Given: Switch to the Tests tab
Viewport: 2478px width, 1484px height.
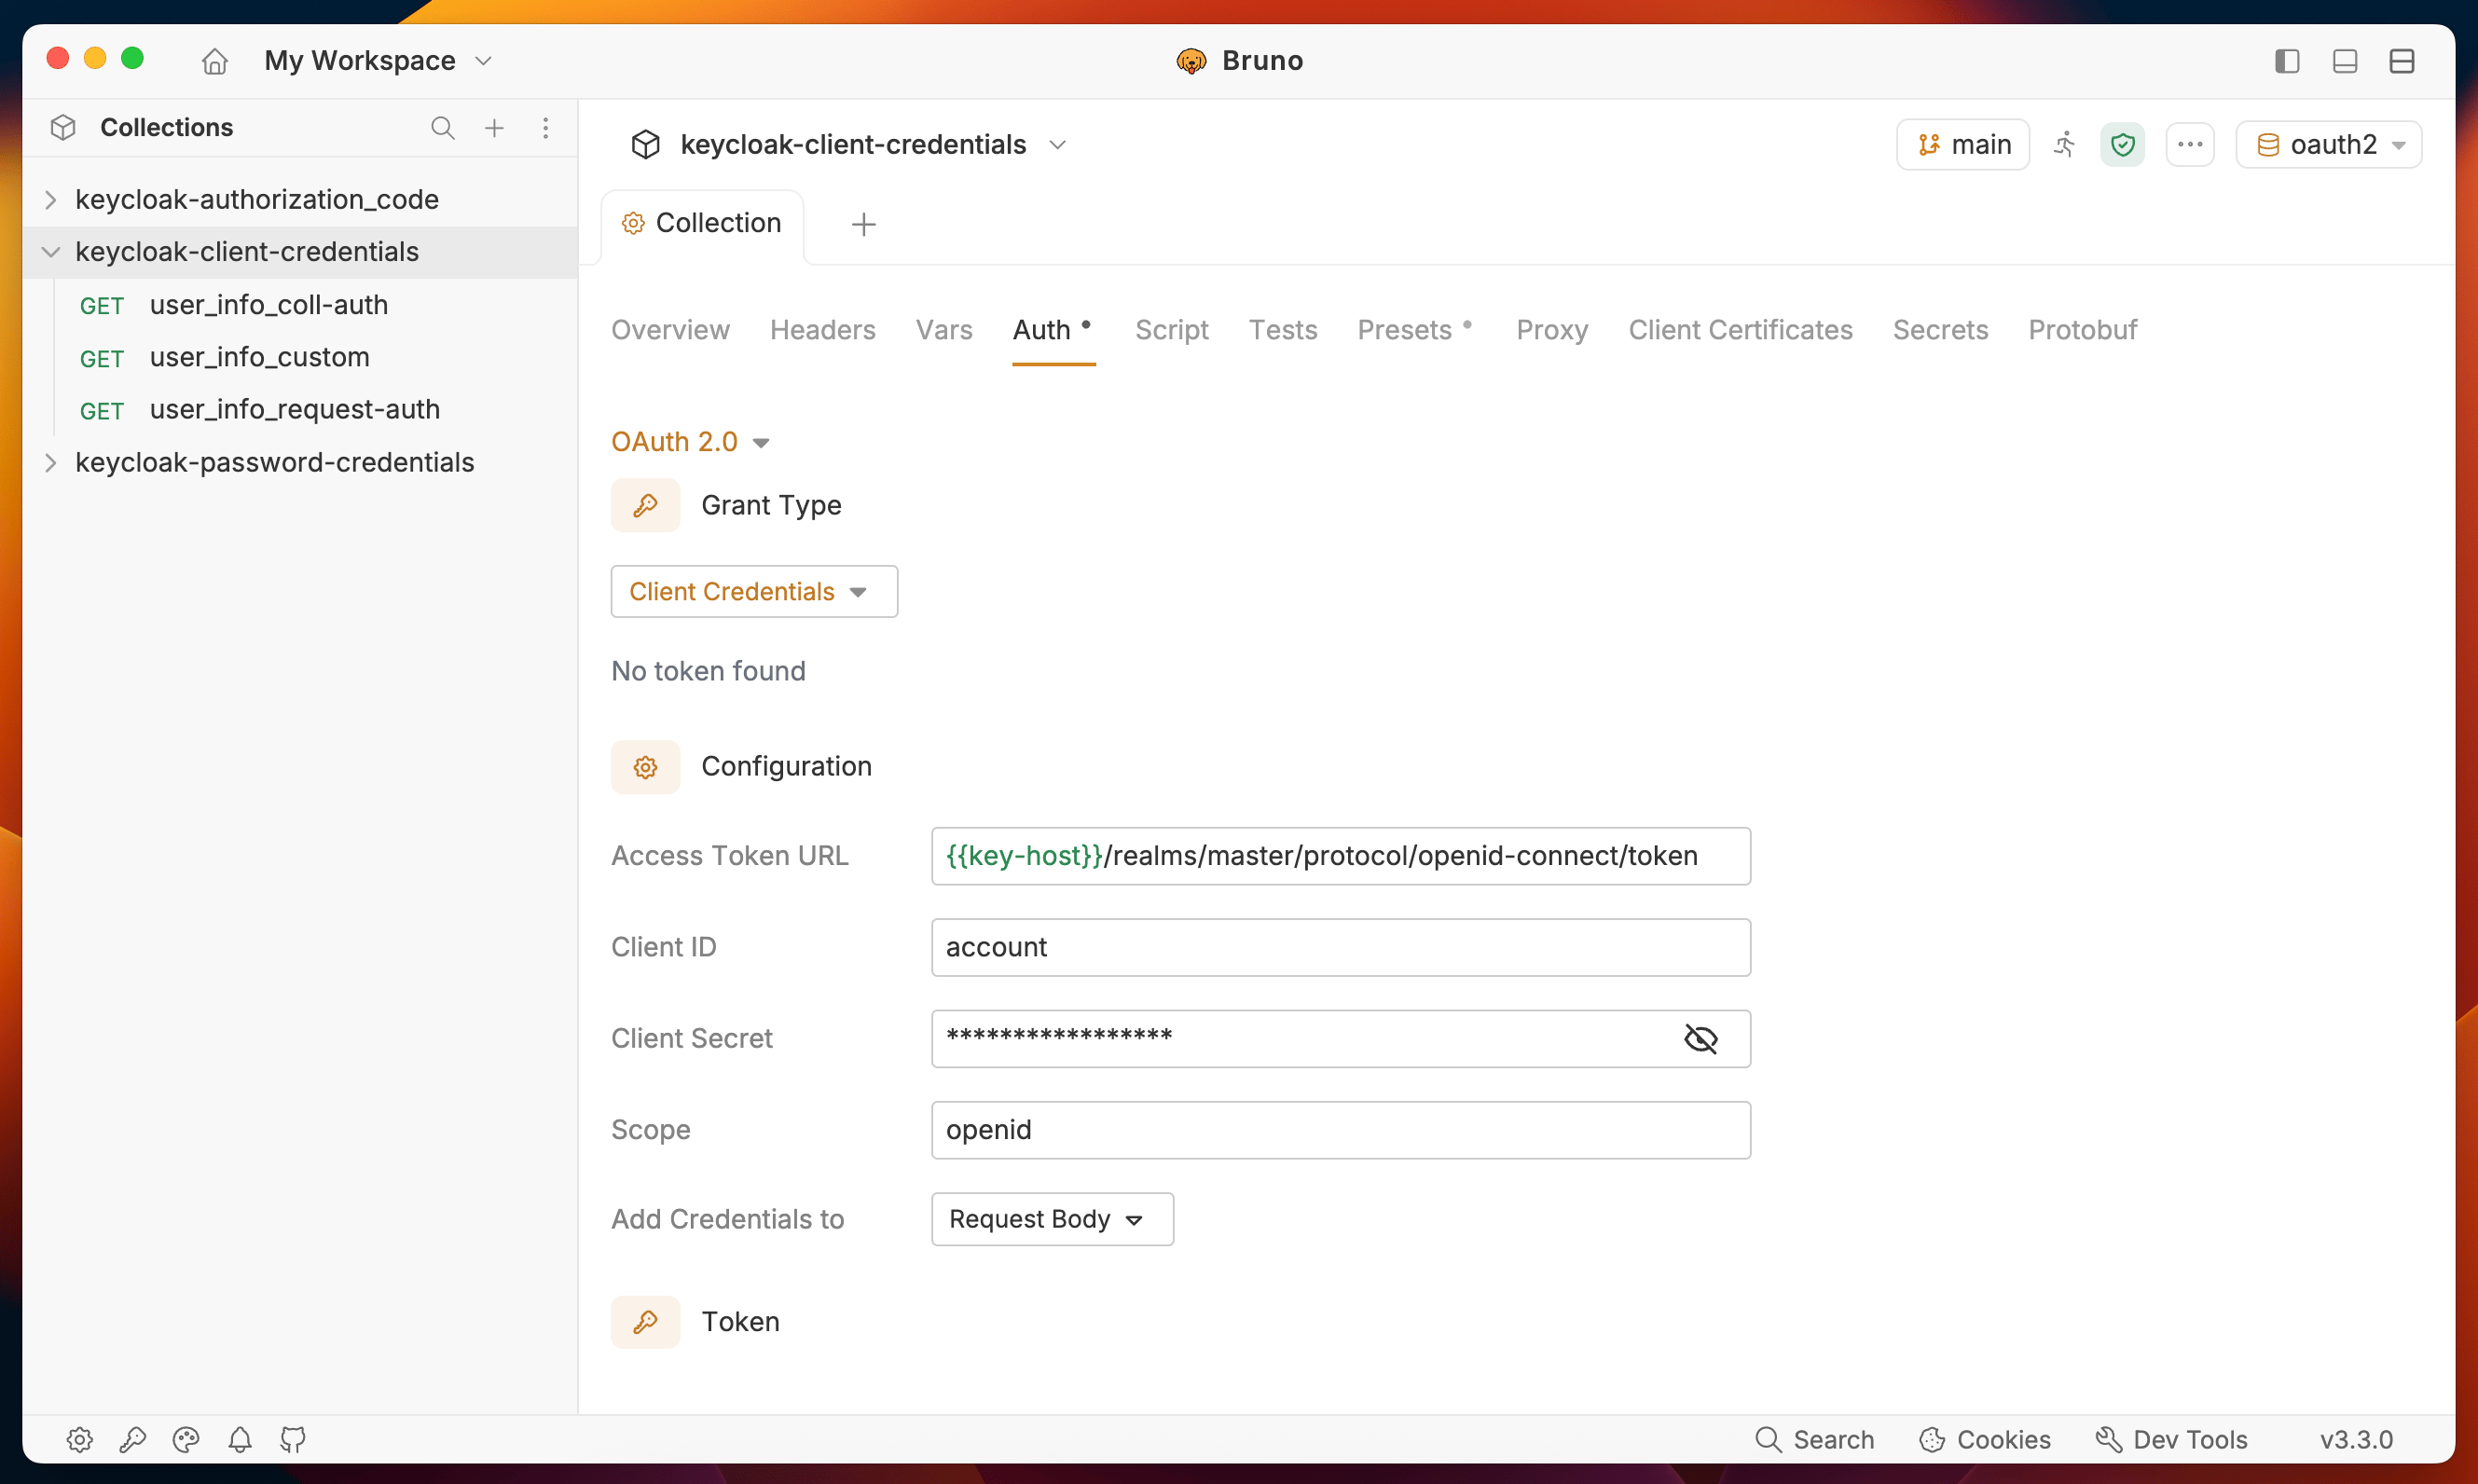Looking at the screenshot, I should pyautogui.click(x=1282, y=330).
